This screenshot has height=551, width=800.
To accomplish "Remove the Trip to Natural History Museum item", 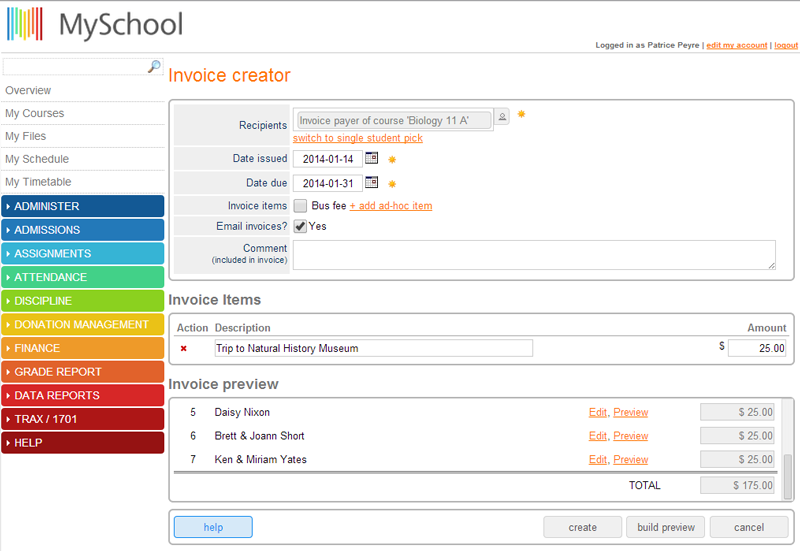I will click(x=183, y=348).
